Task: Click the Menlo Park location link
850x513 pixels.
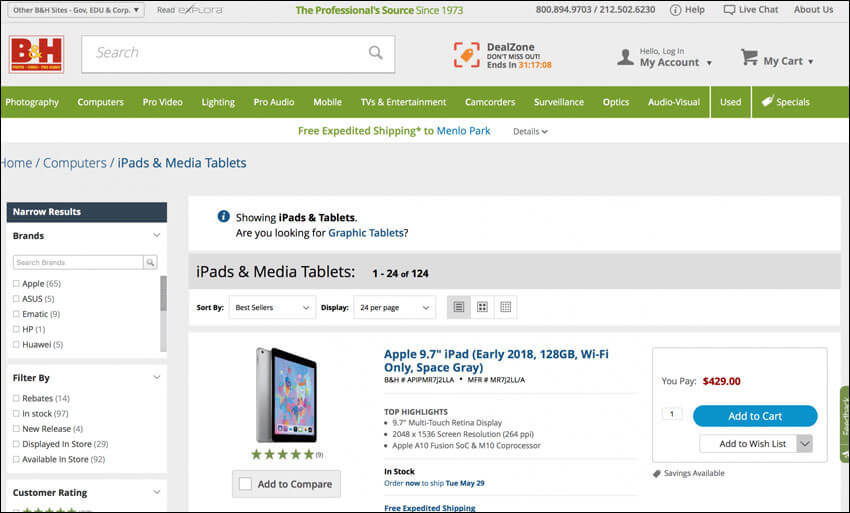Action: pyautogui.click(x=463, y=131)
